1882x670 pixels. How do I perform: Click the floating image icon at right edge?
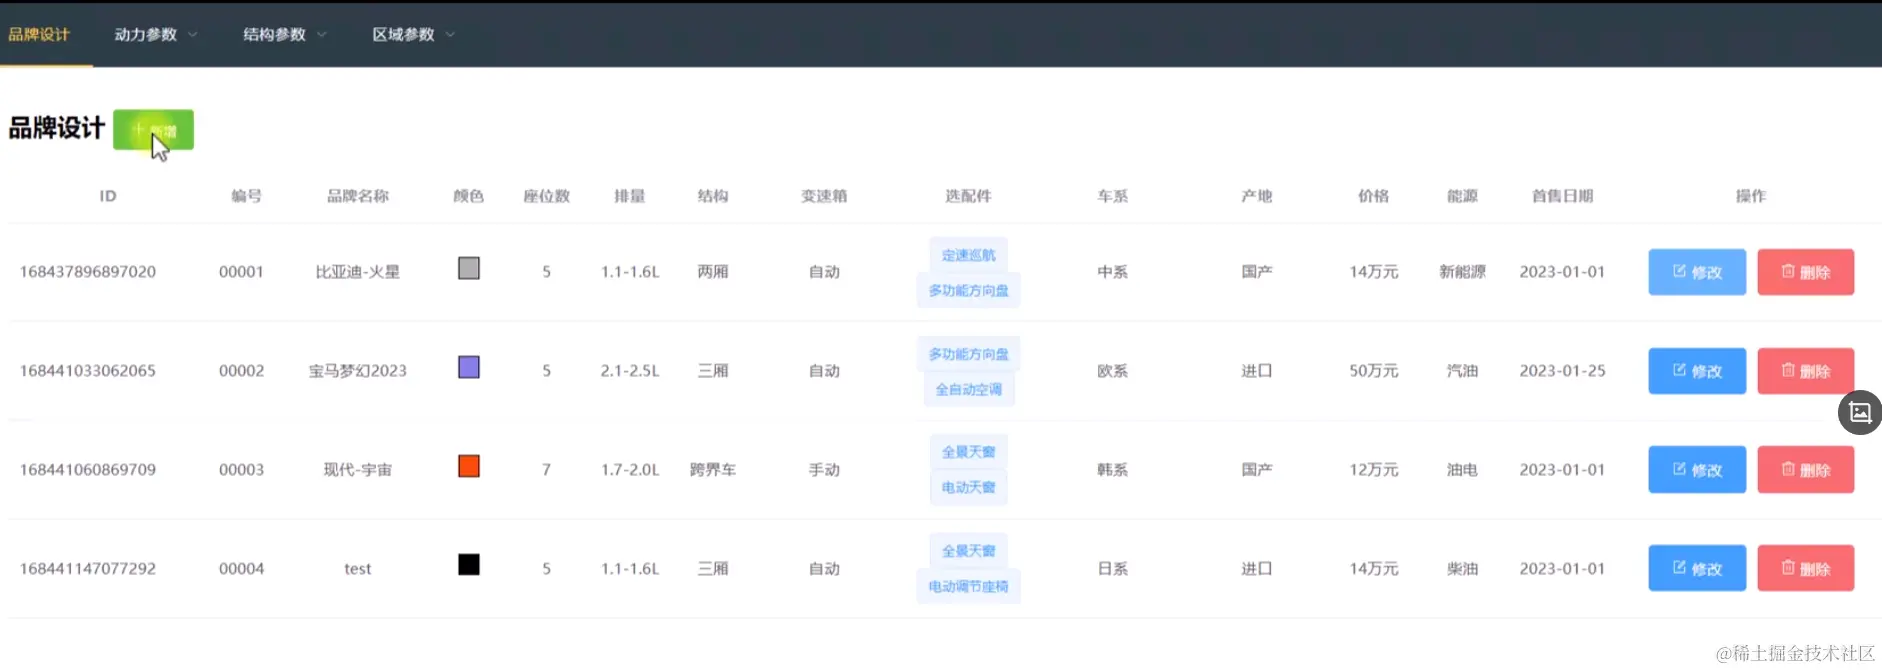[x=1860, y=412]
